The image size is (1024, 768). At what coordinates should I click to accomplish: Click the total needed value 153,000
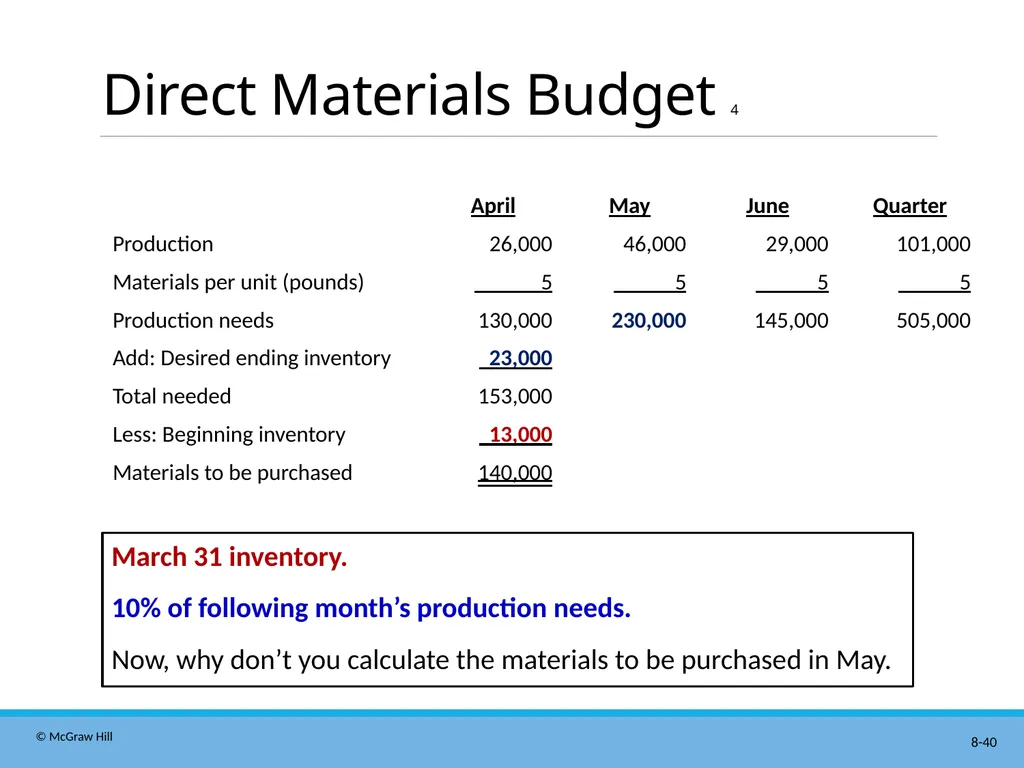tap(515, 396)
